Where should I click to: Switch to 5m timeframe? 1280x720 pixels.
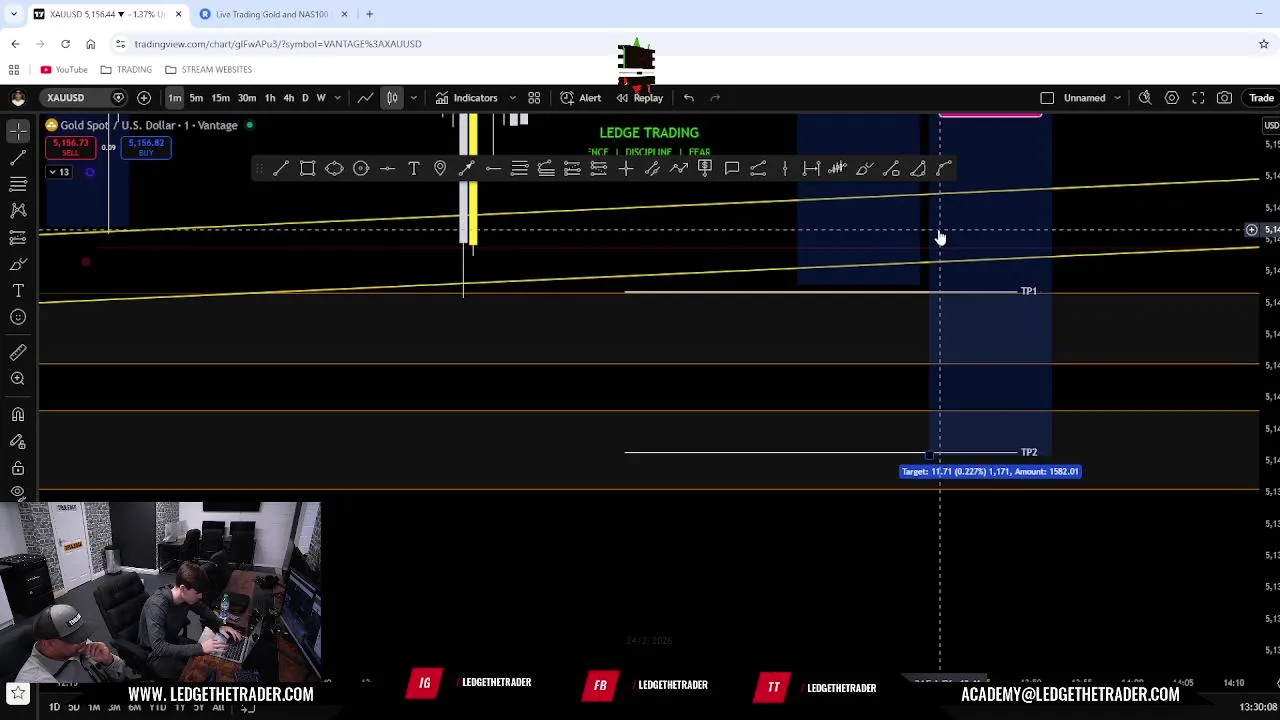coord(196,98)
